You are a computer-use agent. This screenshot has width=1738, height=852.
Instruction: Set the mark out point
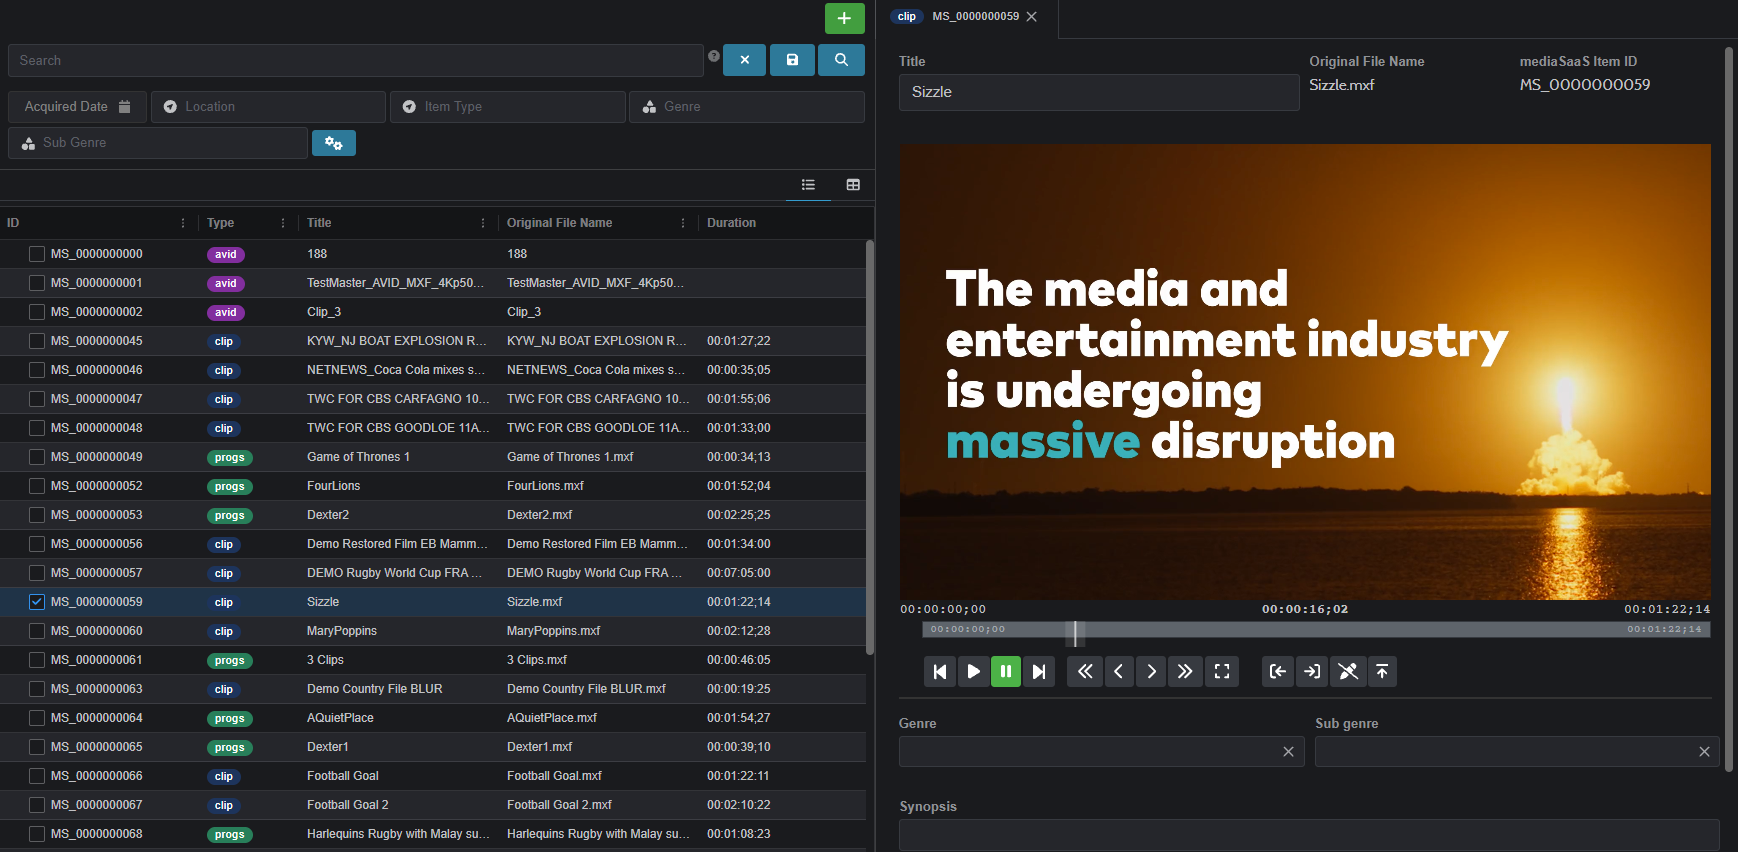[x=1312, y=672]
